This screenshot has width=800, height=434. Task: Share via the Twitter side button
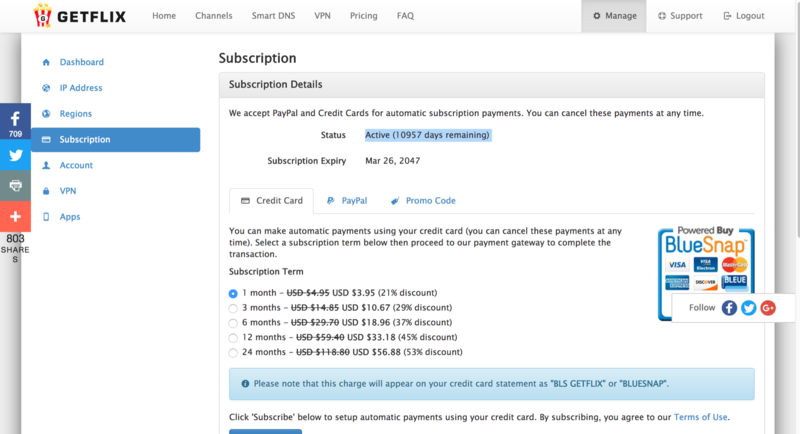click(x=15, y=155)
